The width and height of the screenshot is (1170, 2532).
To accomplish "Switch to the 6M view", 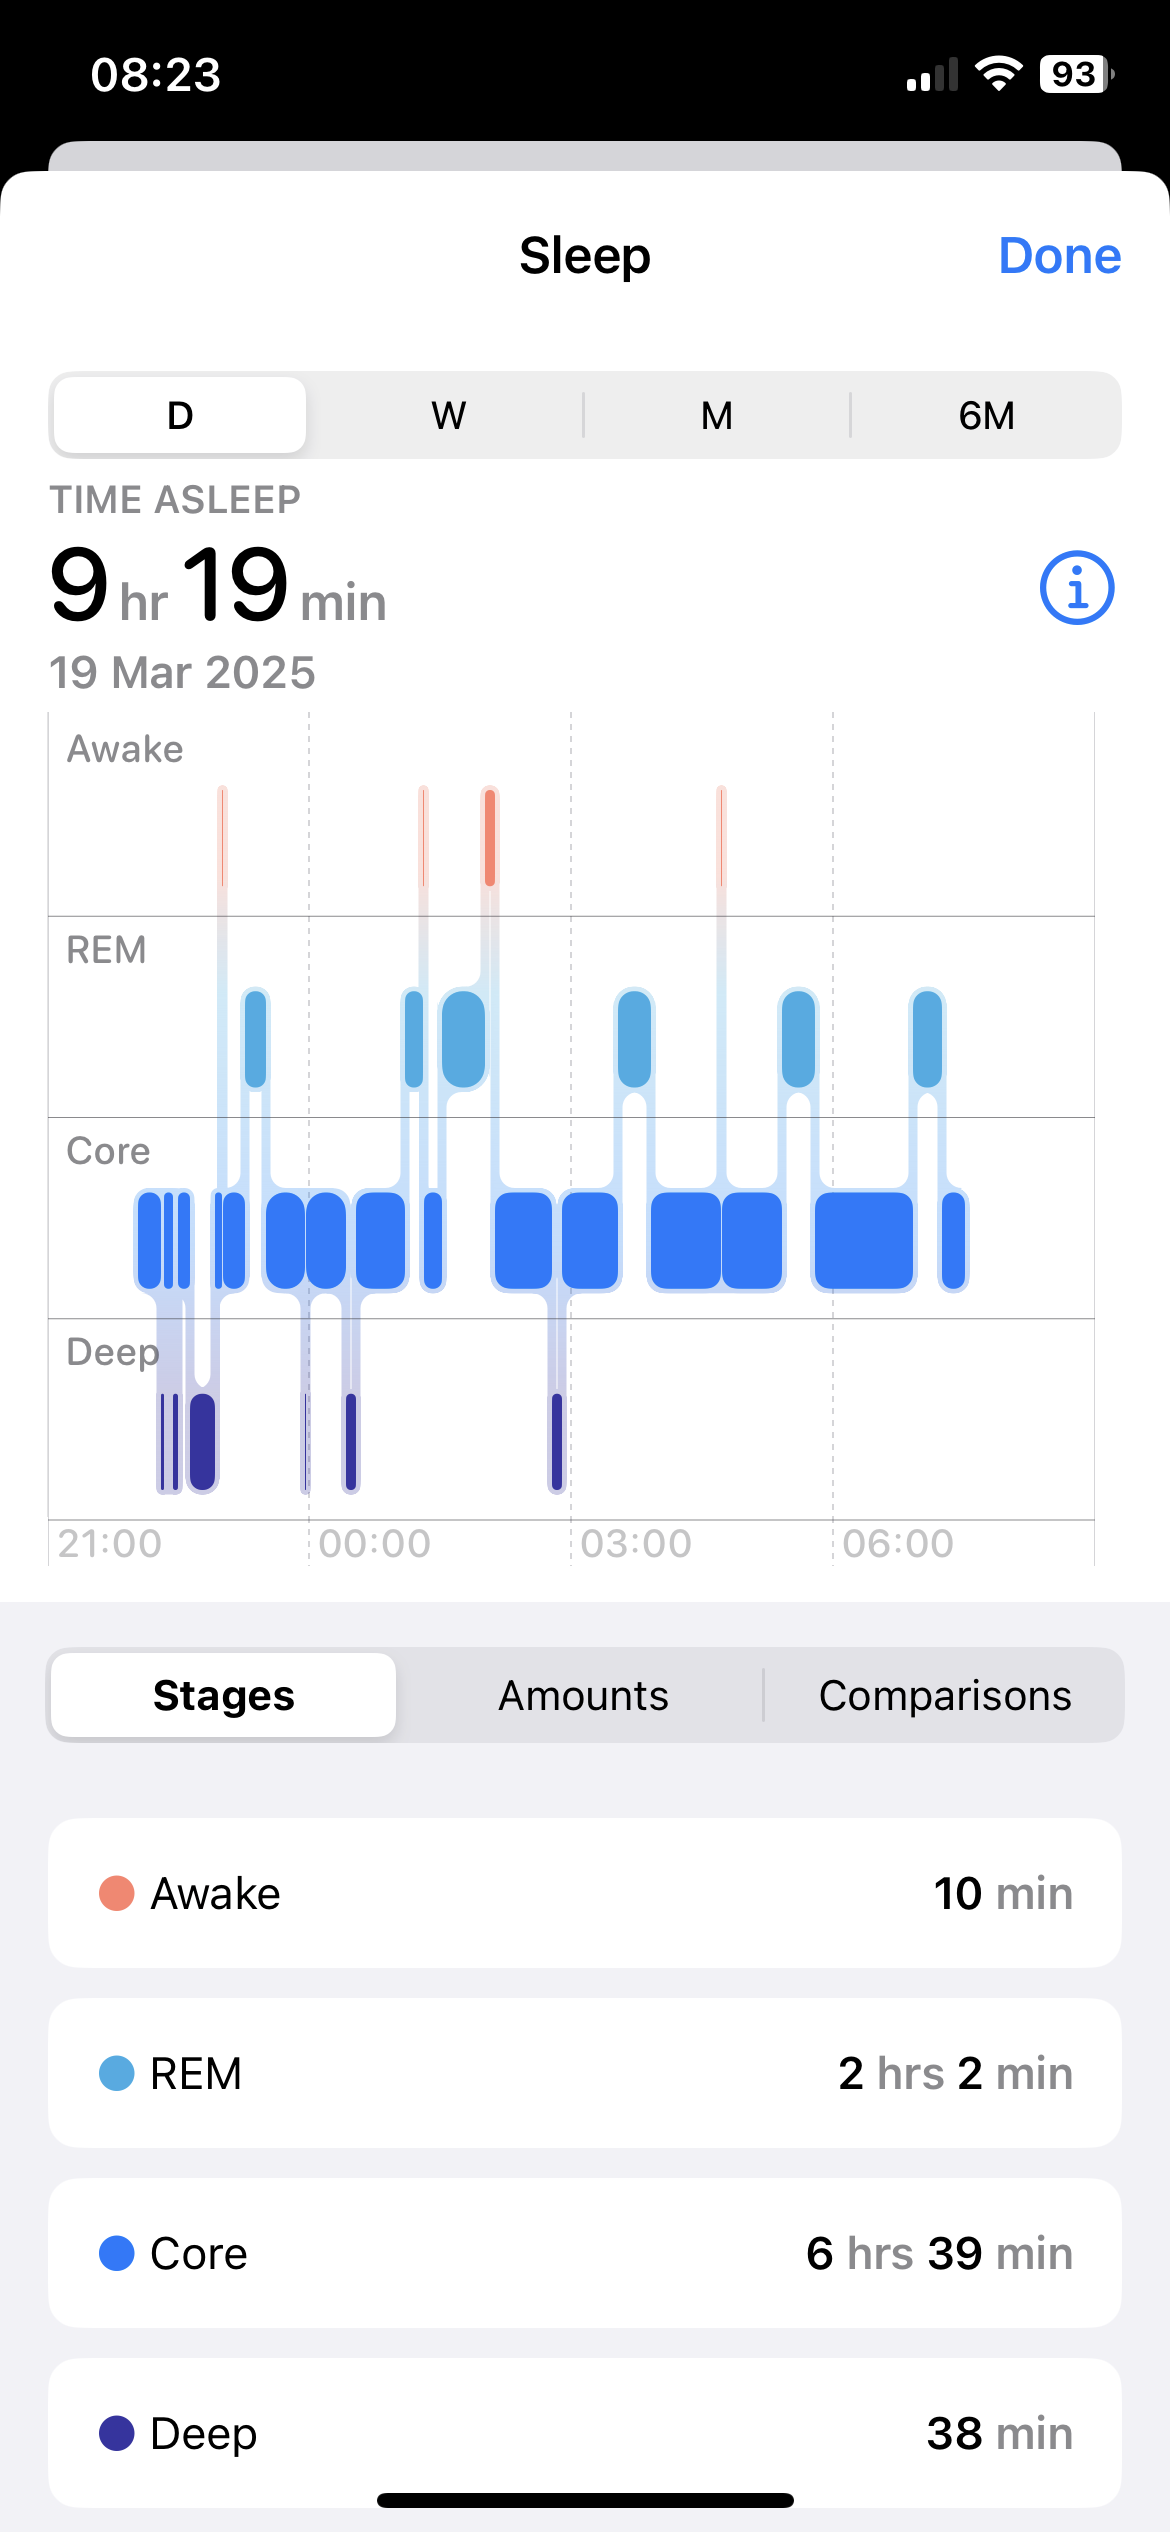I will [986, 415].
